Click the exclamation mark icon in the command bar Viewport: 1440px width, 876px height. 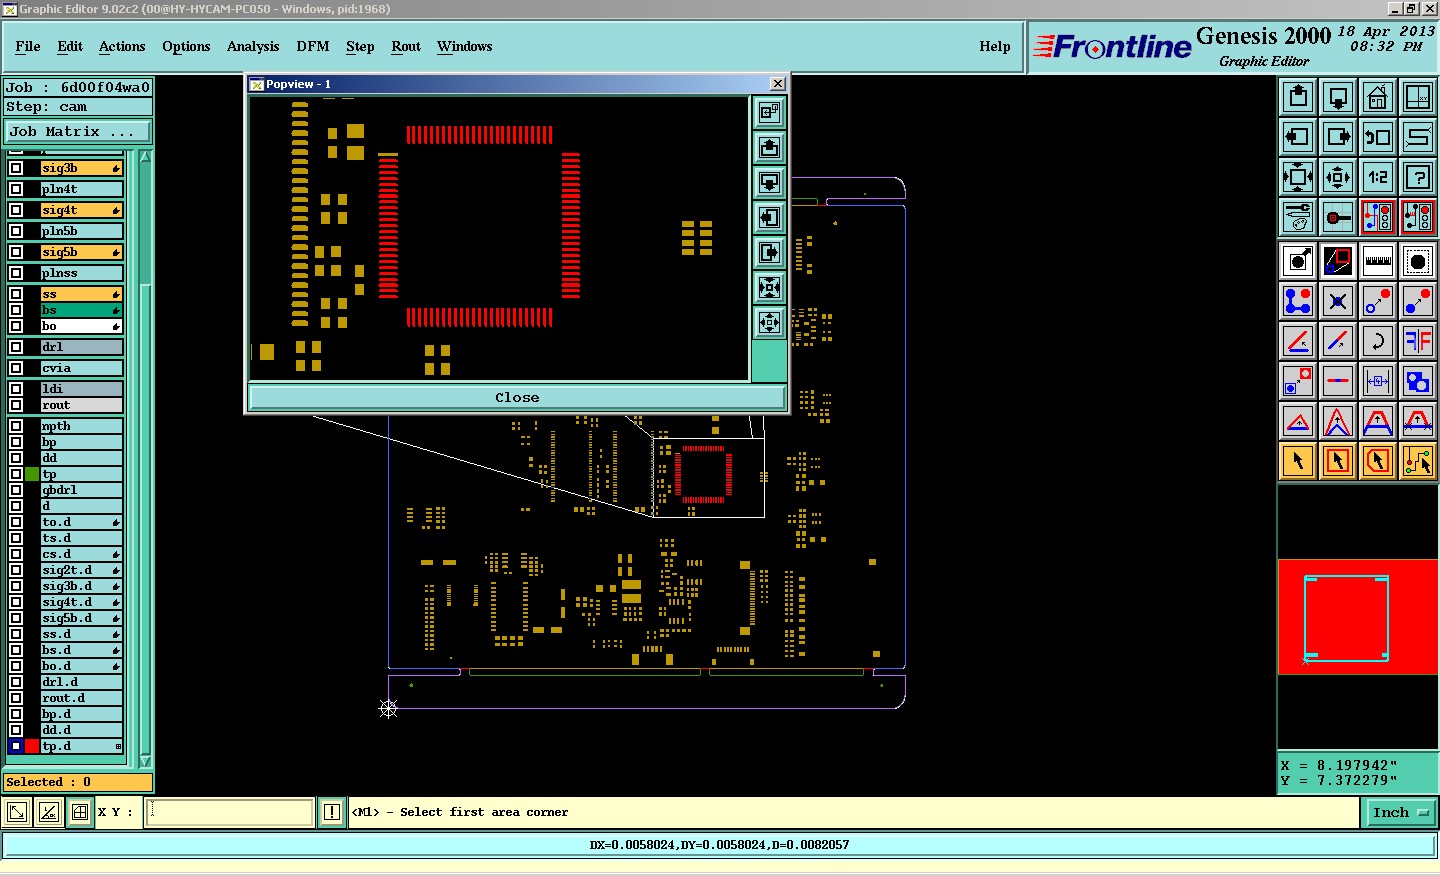332,812
